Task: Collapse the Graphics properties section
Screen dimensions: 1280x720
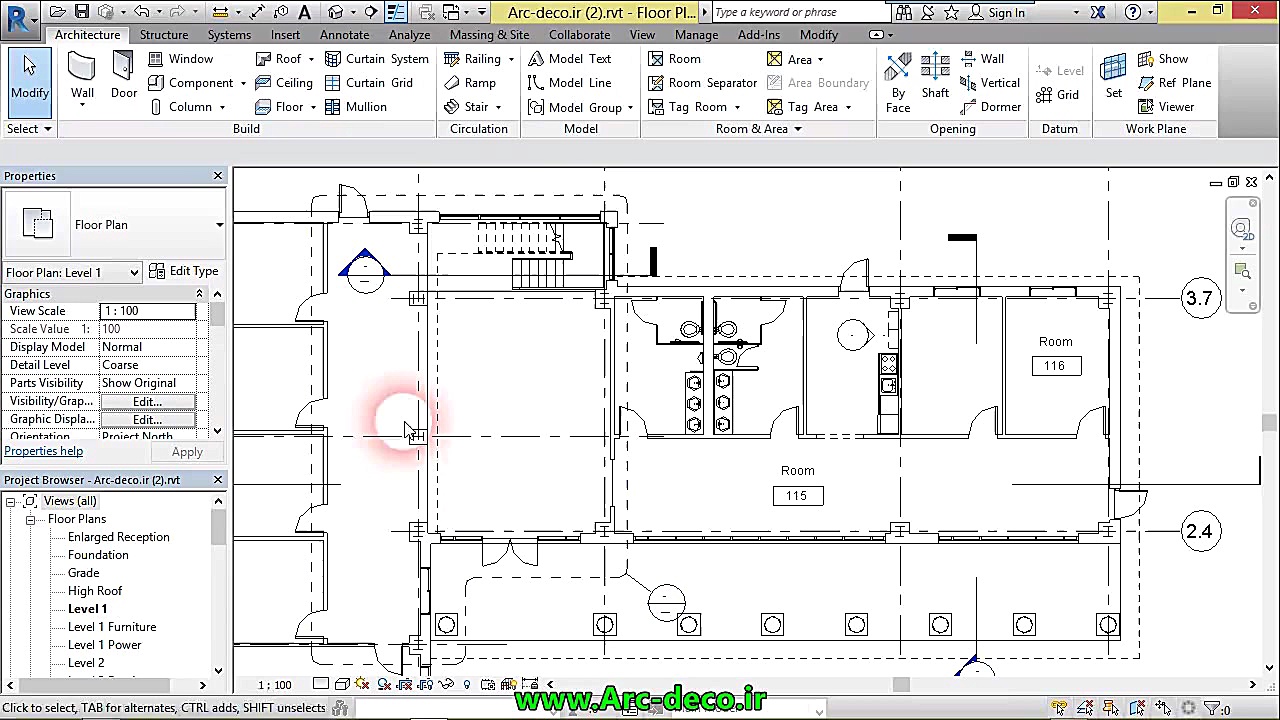Action: pyautogui.click(x=199, y=294)
